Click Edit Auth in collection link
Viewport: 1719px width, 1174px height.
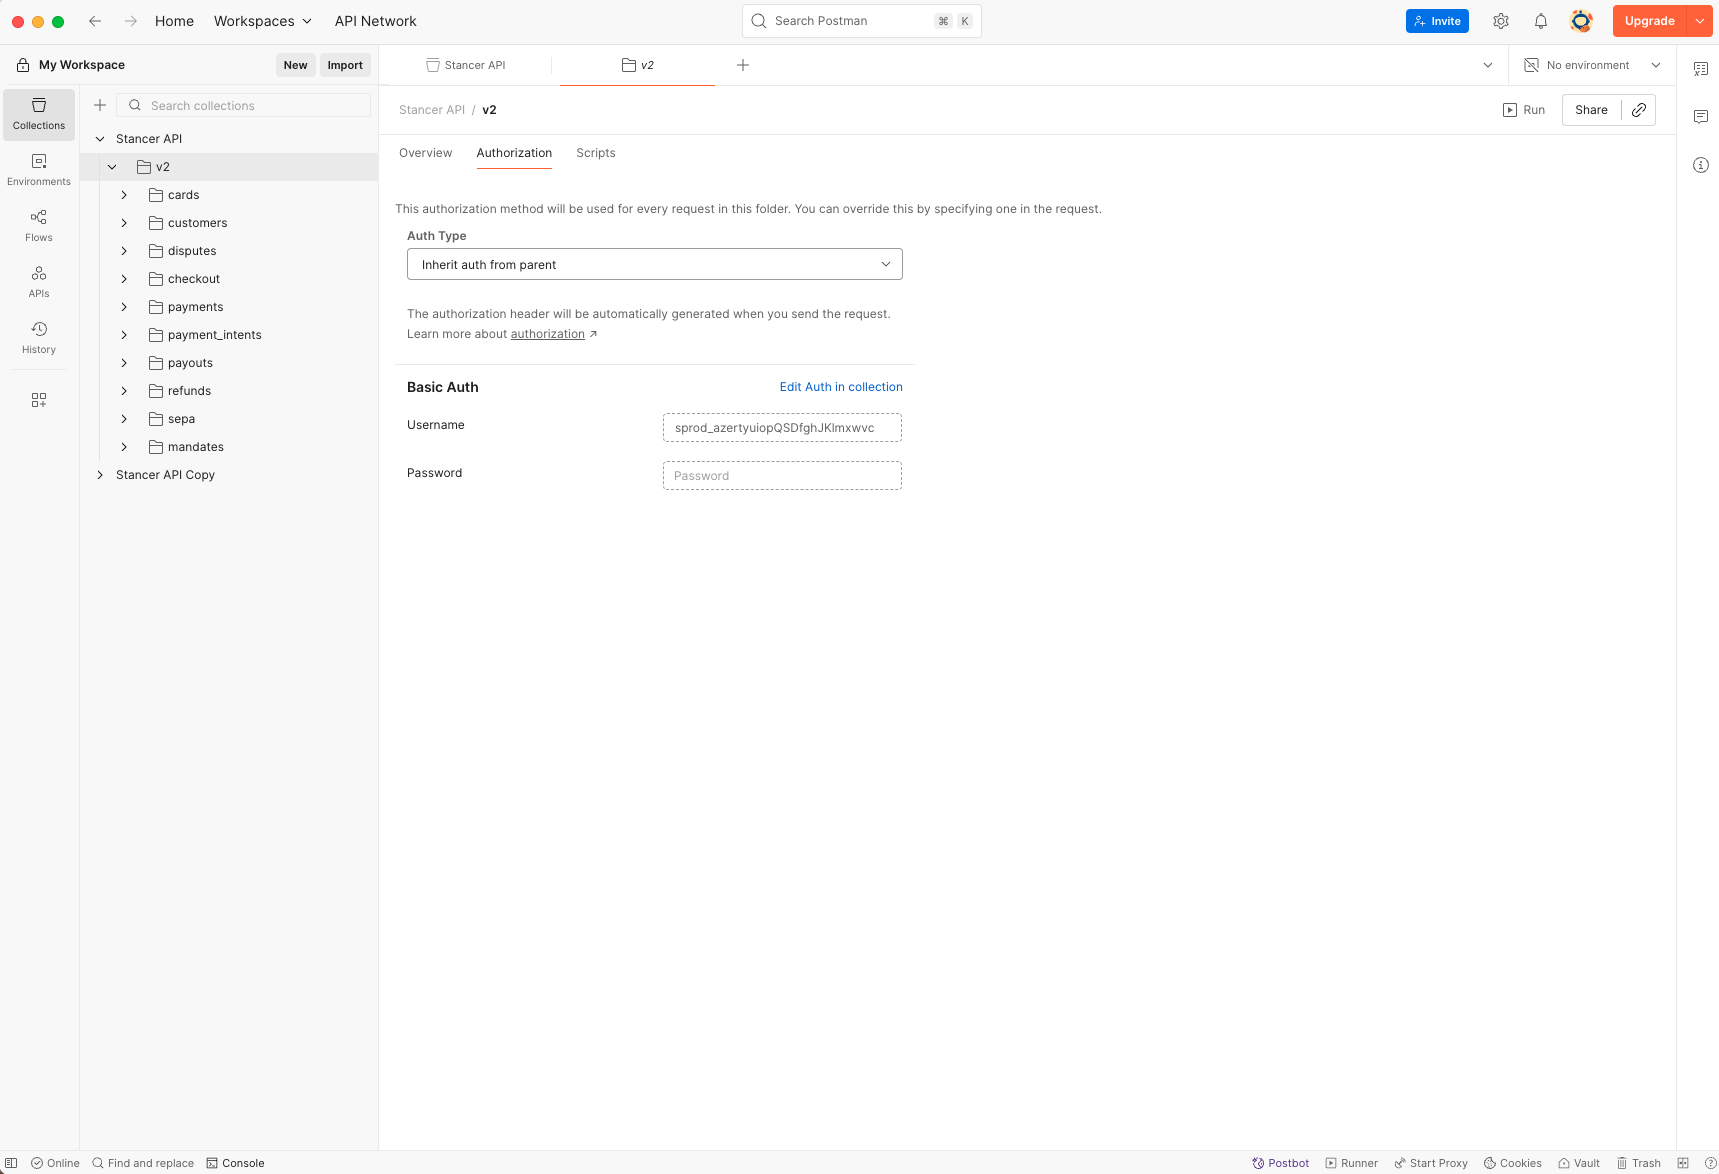[x=840, y=387]
